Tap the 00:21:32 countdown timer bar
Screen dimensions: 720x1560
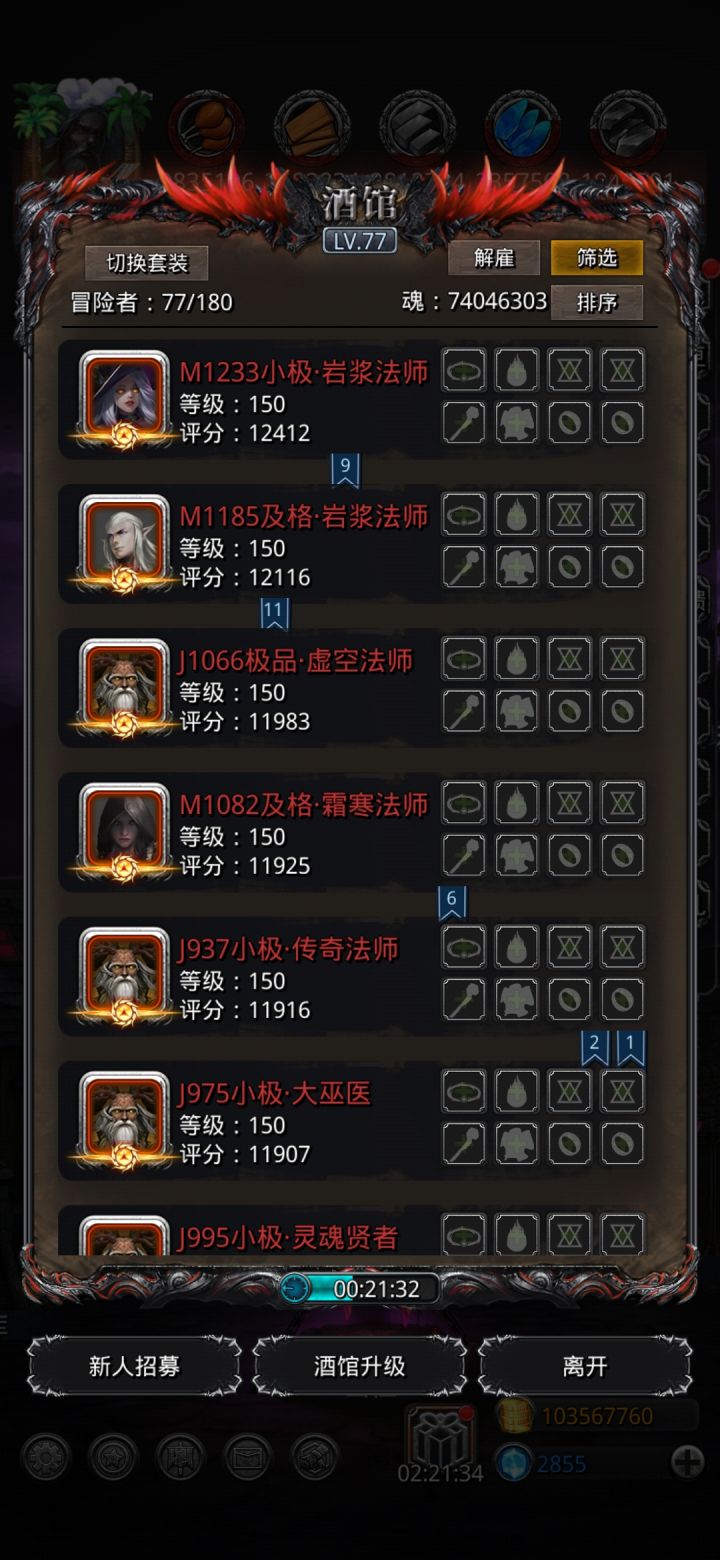tap(360, 1289)
